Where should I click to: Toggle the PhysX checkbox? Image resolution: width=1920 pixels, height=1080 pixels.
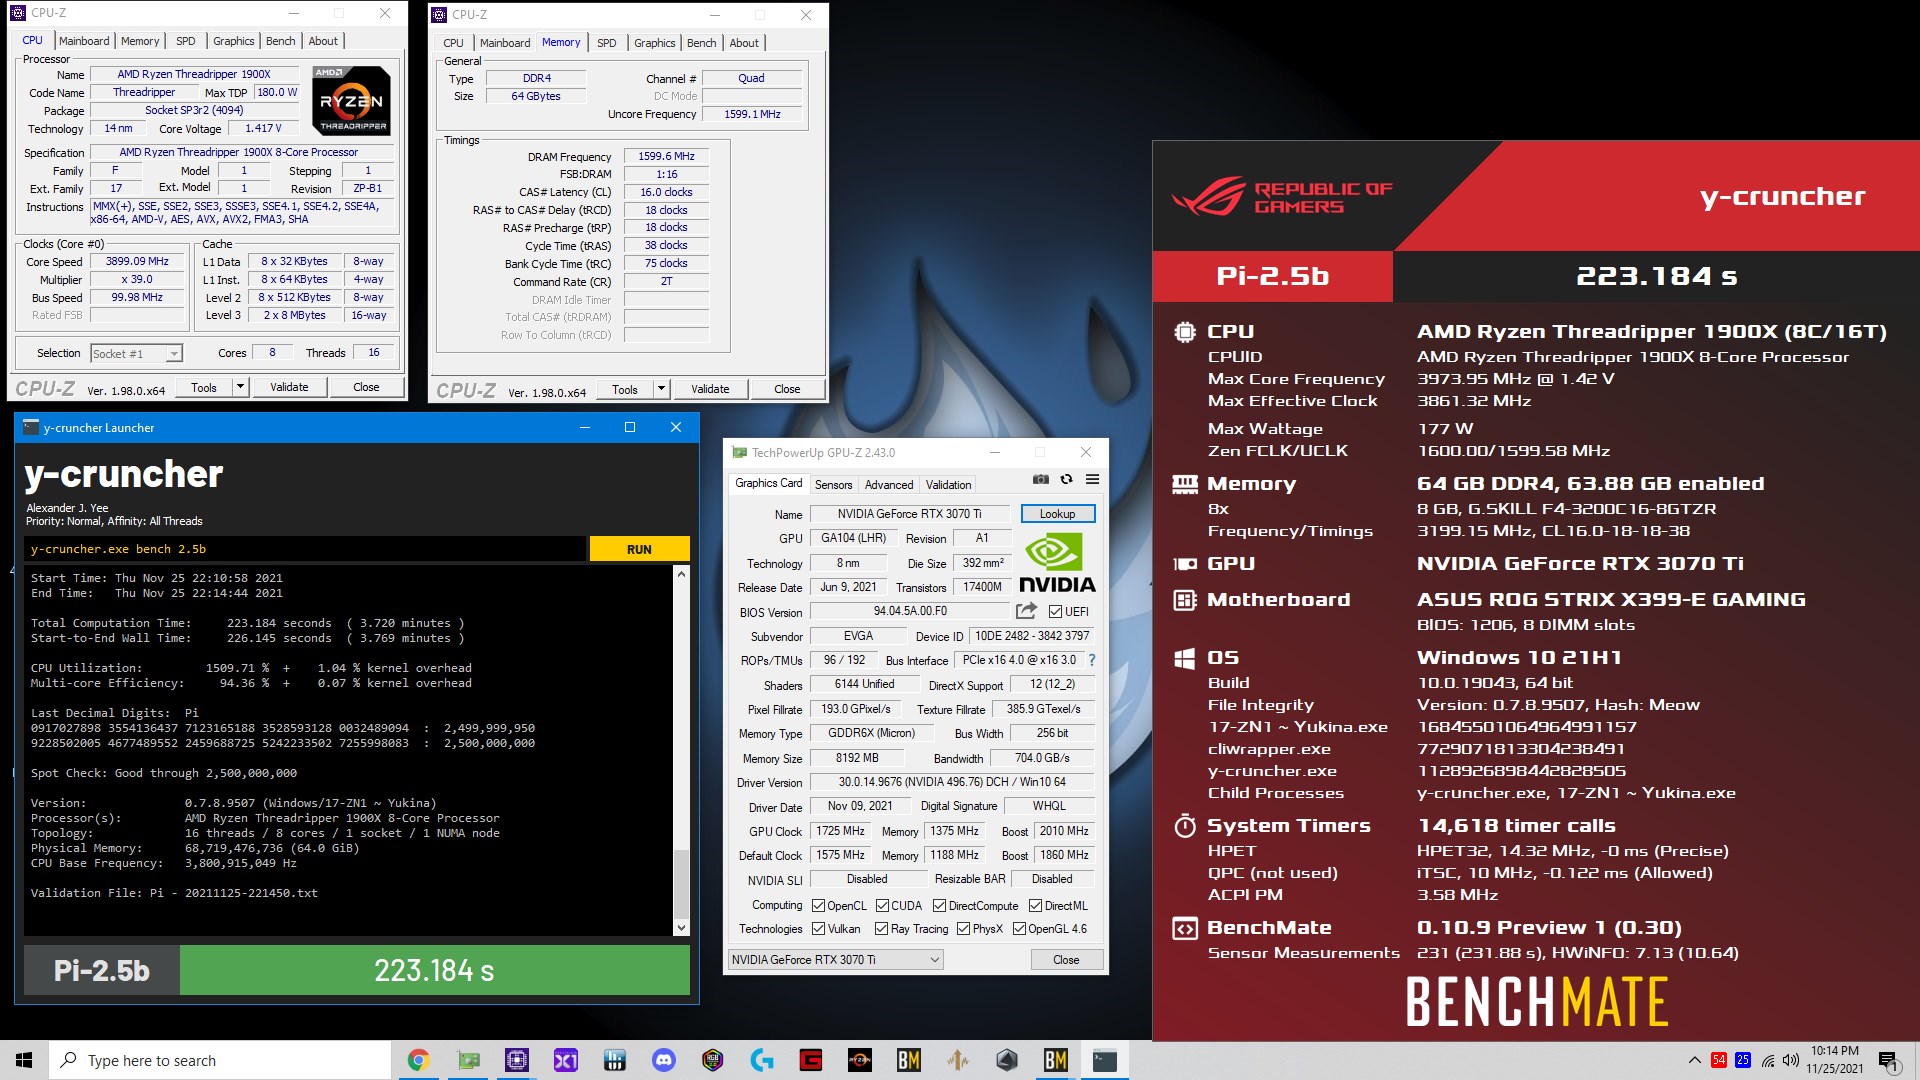tap(964, 929)
